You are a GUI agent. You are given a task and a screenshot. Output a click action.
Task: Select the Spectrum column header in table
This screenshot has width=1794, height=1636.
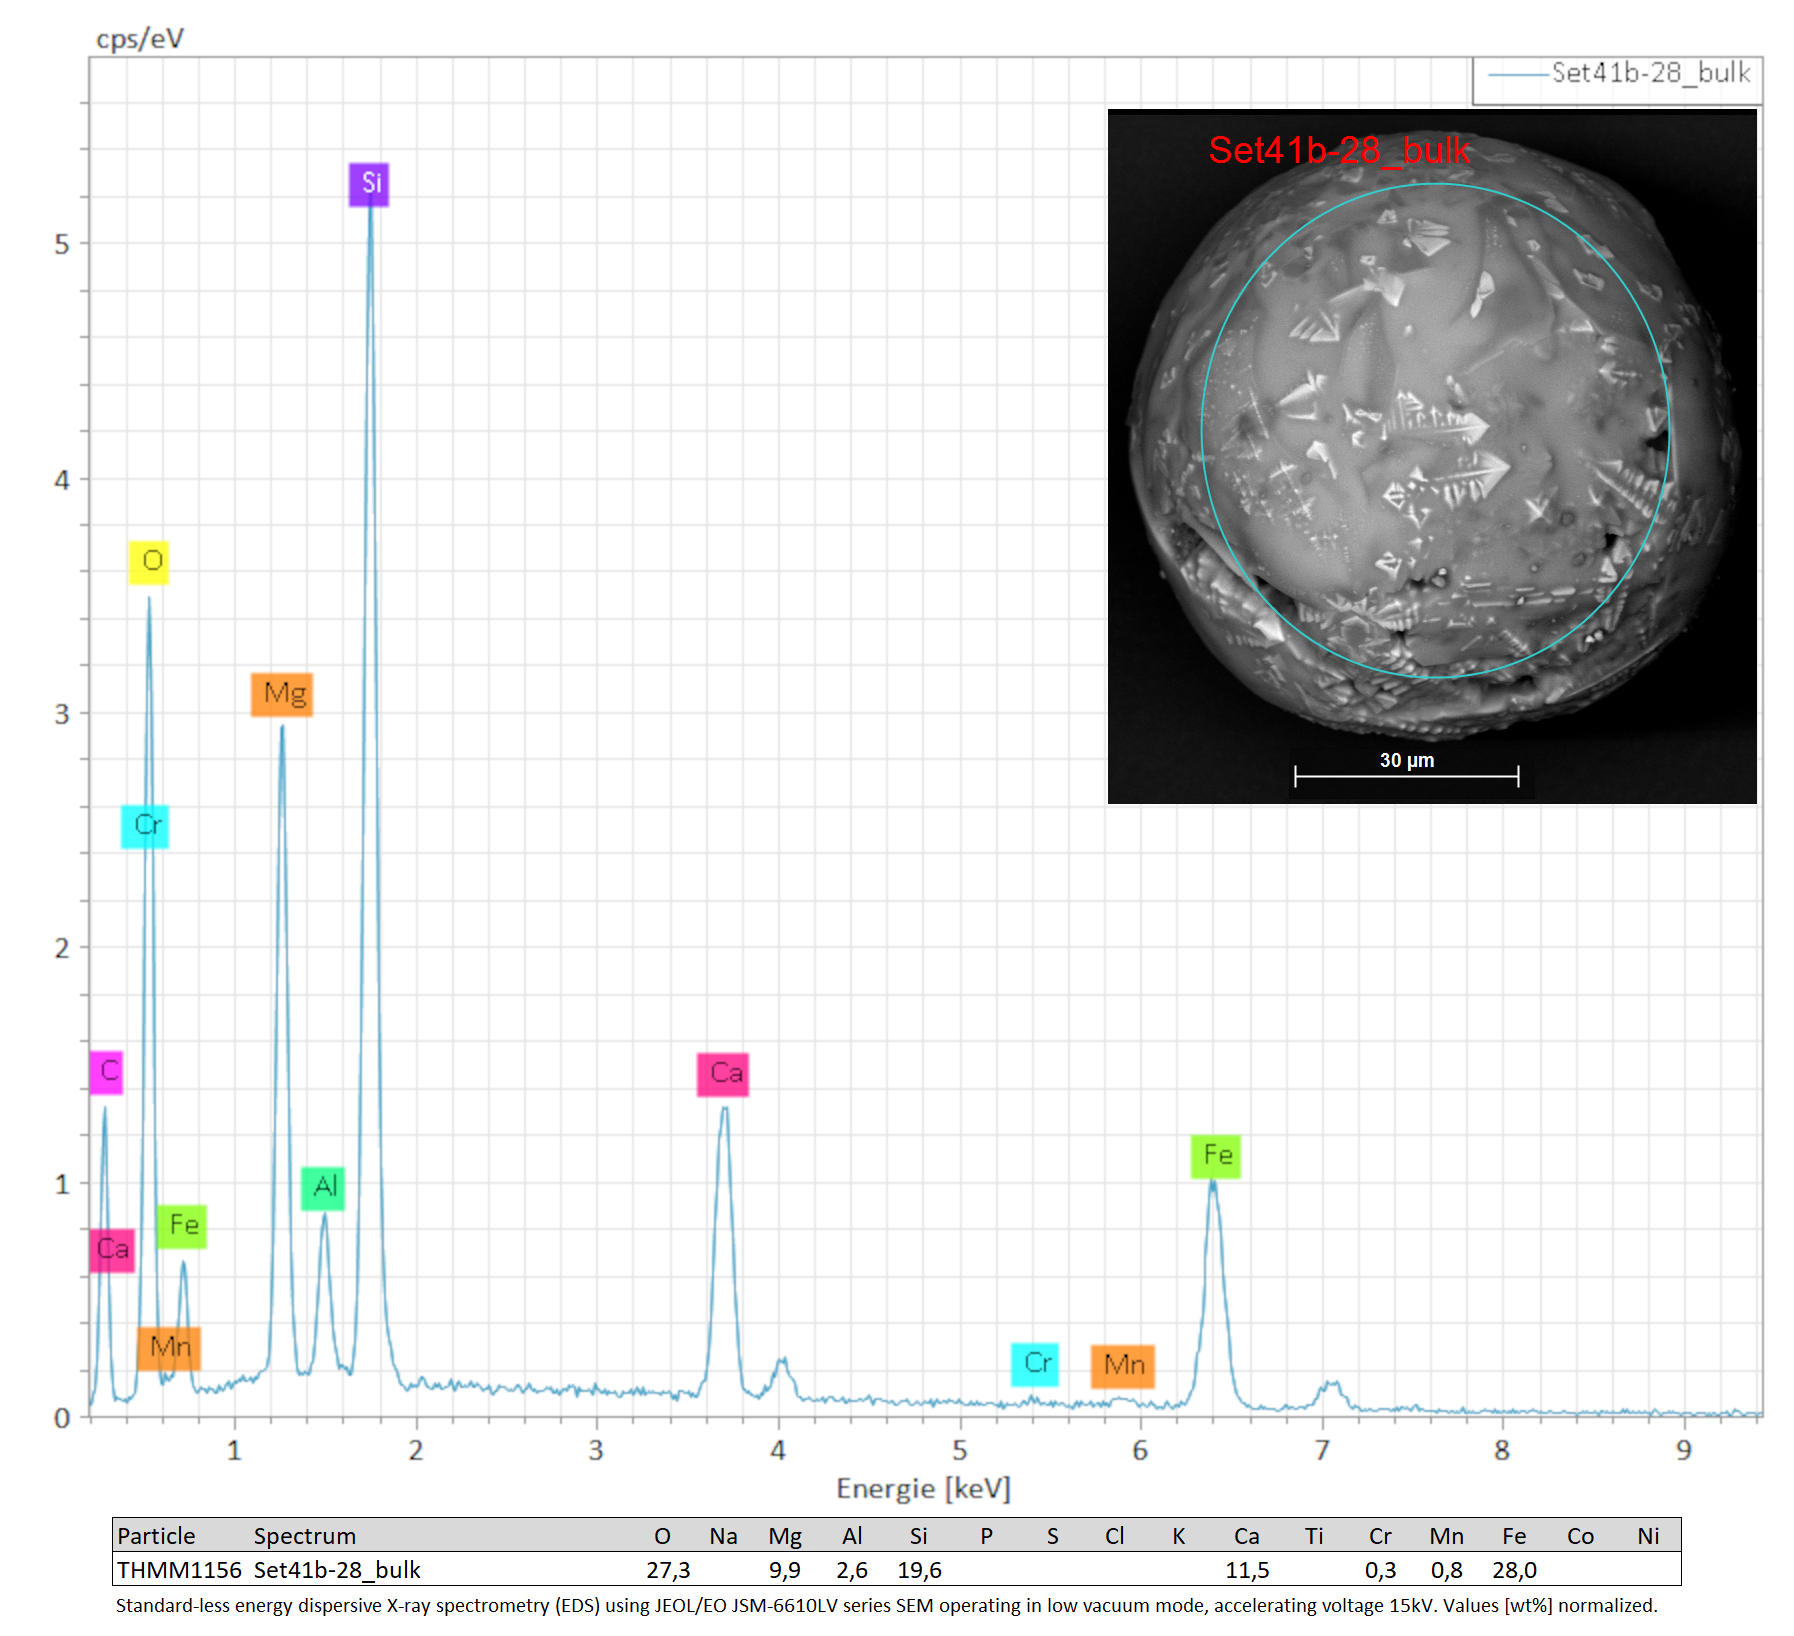point(304,1536)
